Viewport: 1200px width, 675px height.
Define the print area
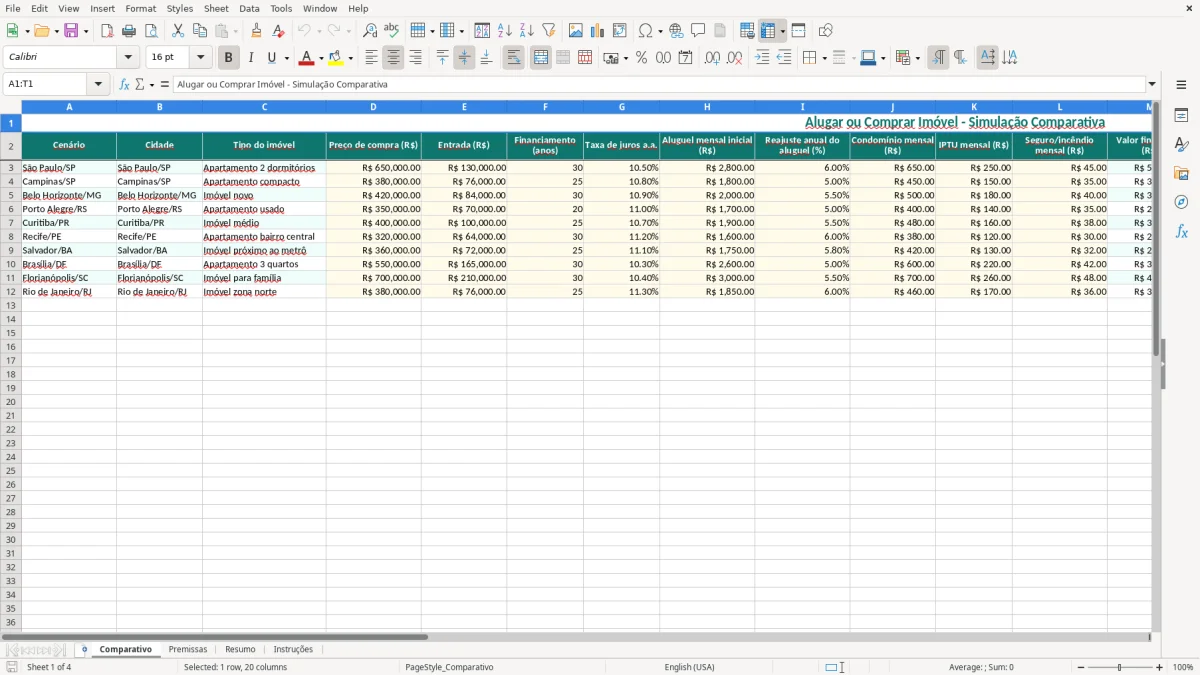click(747, 31)
